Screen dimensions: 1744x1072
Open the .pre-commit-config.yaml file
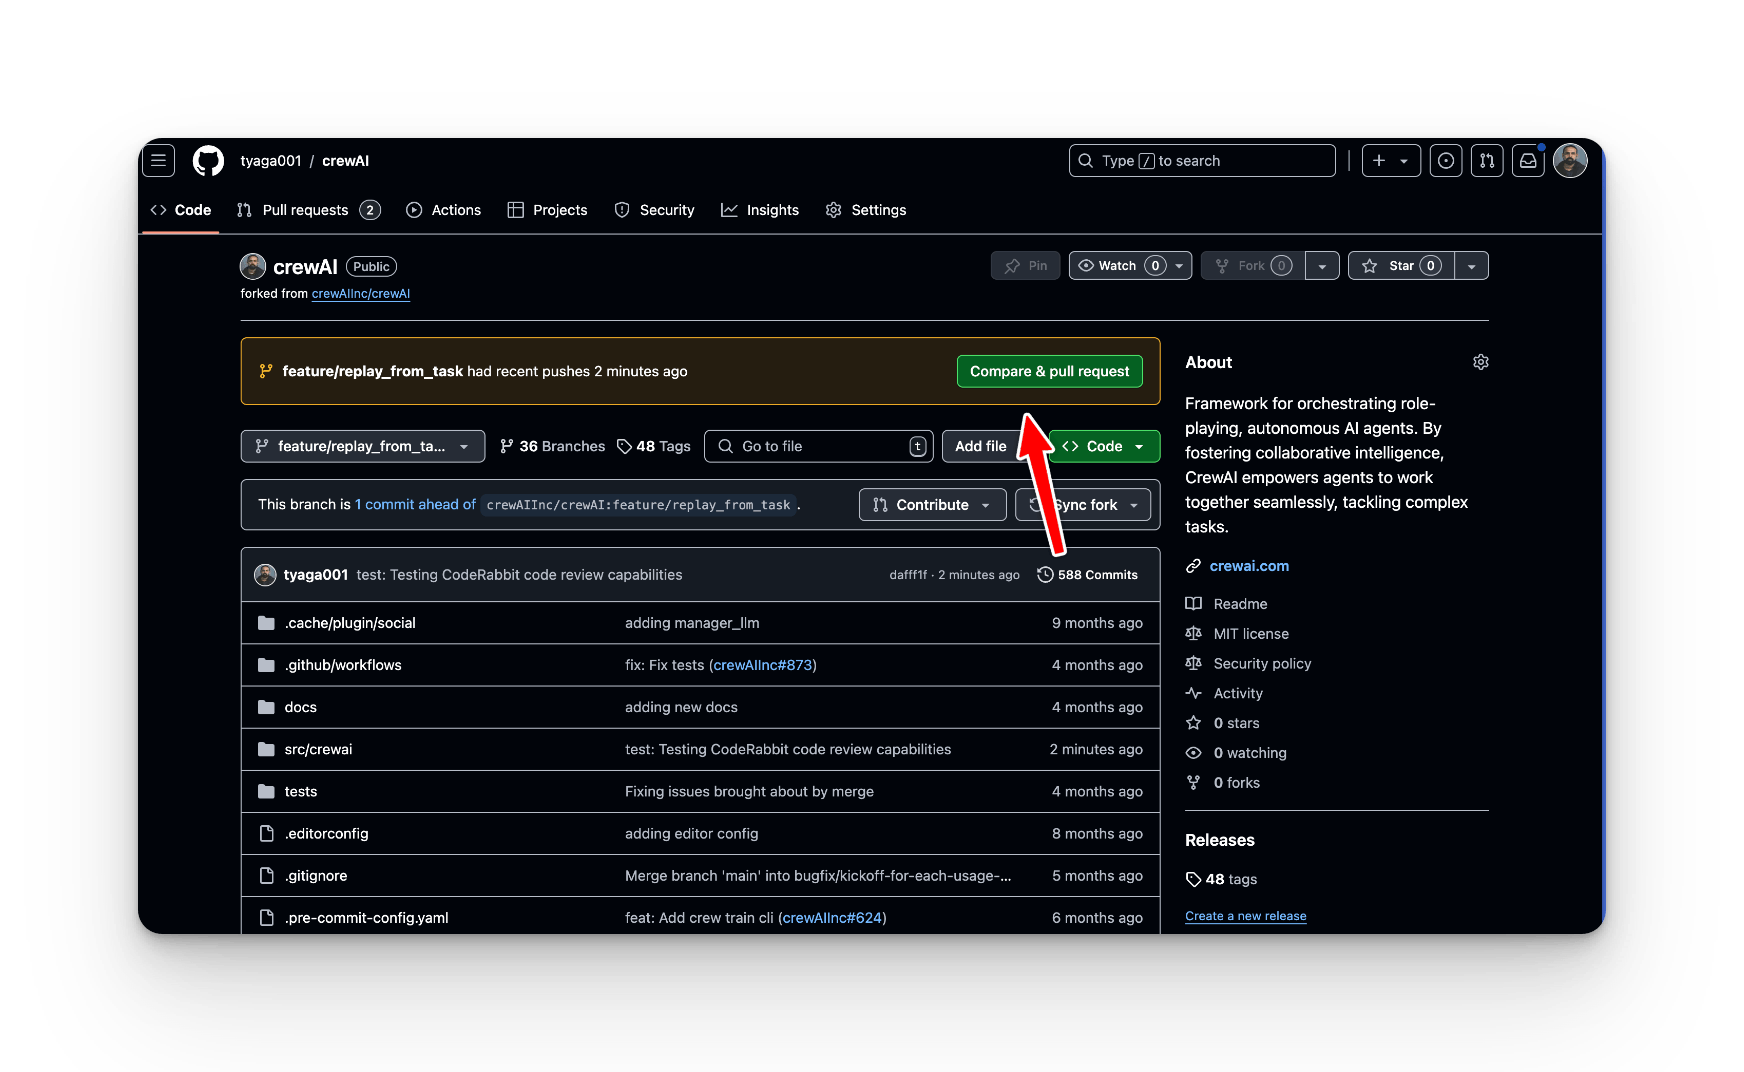pos(366,917)
